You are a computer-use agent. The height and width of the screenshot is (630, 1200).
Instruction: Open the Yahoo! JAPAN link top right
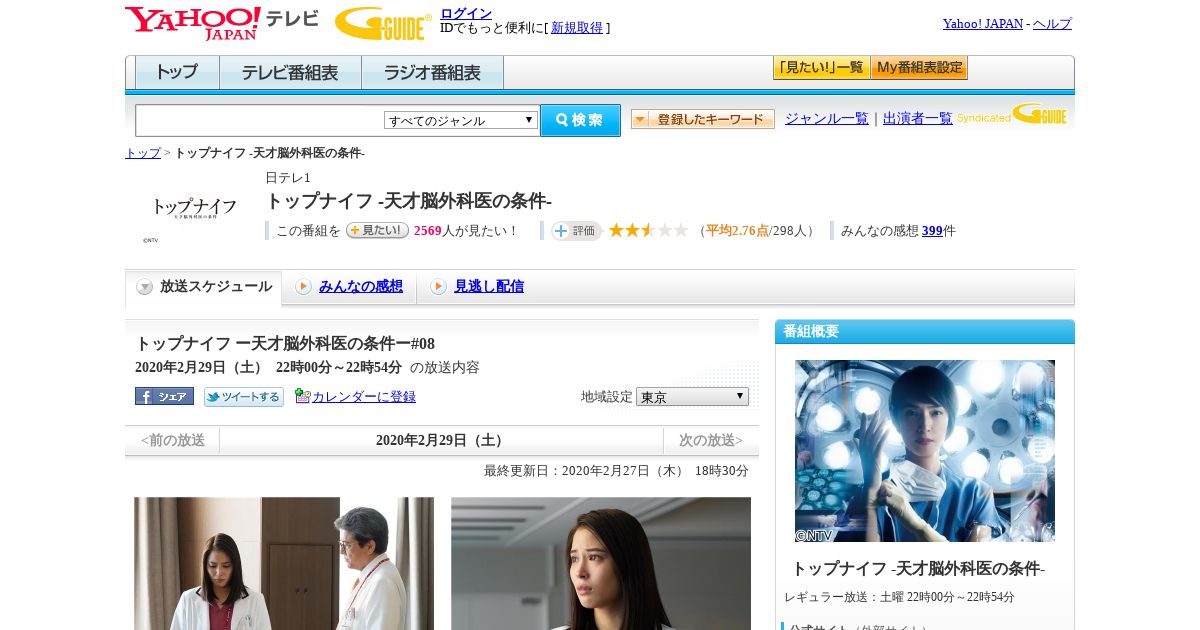983,23
